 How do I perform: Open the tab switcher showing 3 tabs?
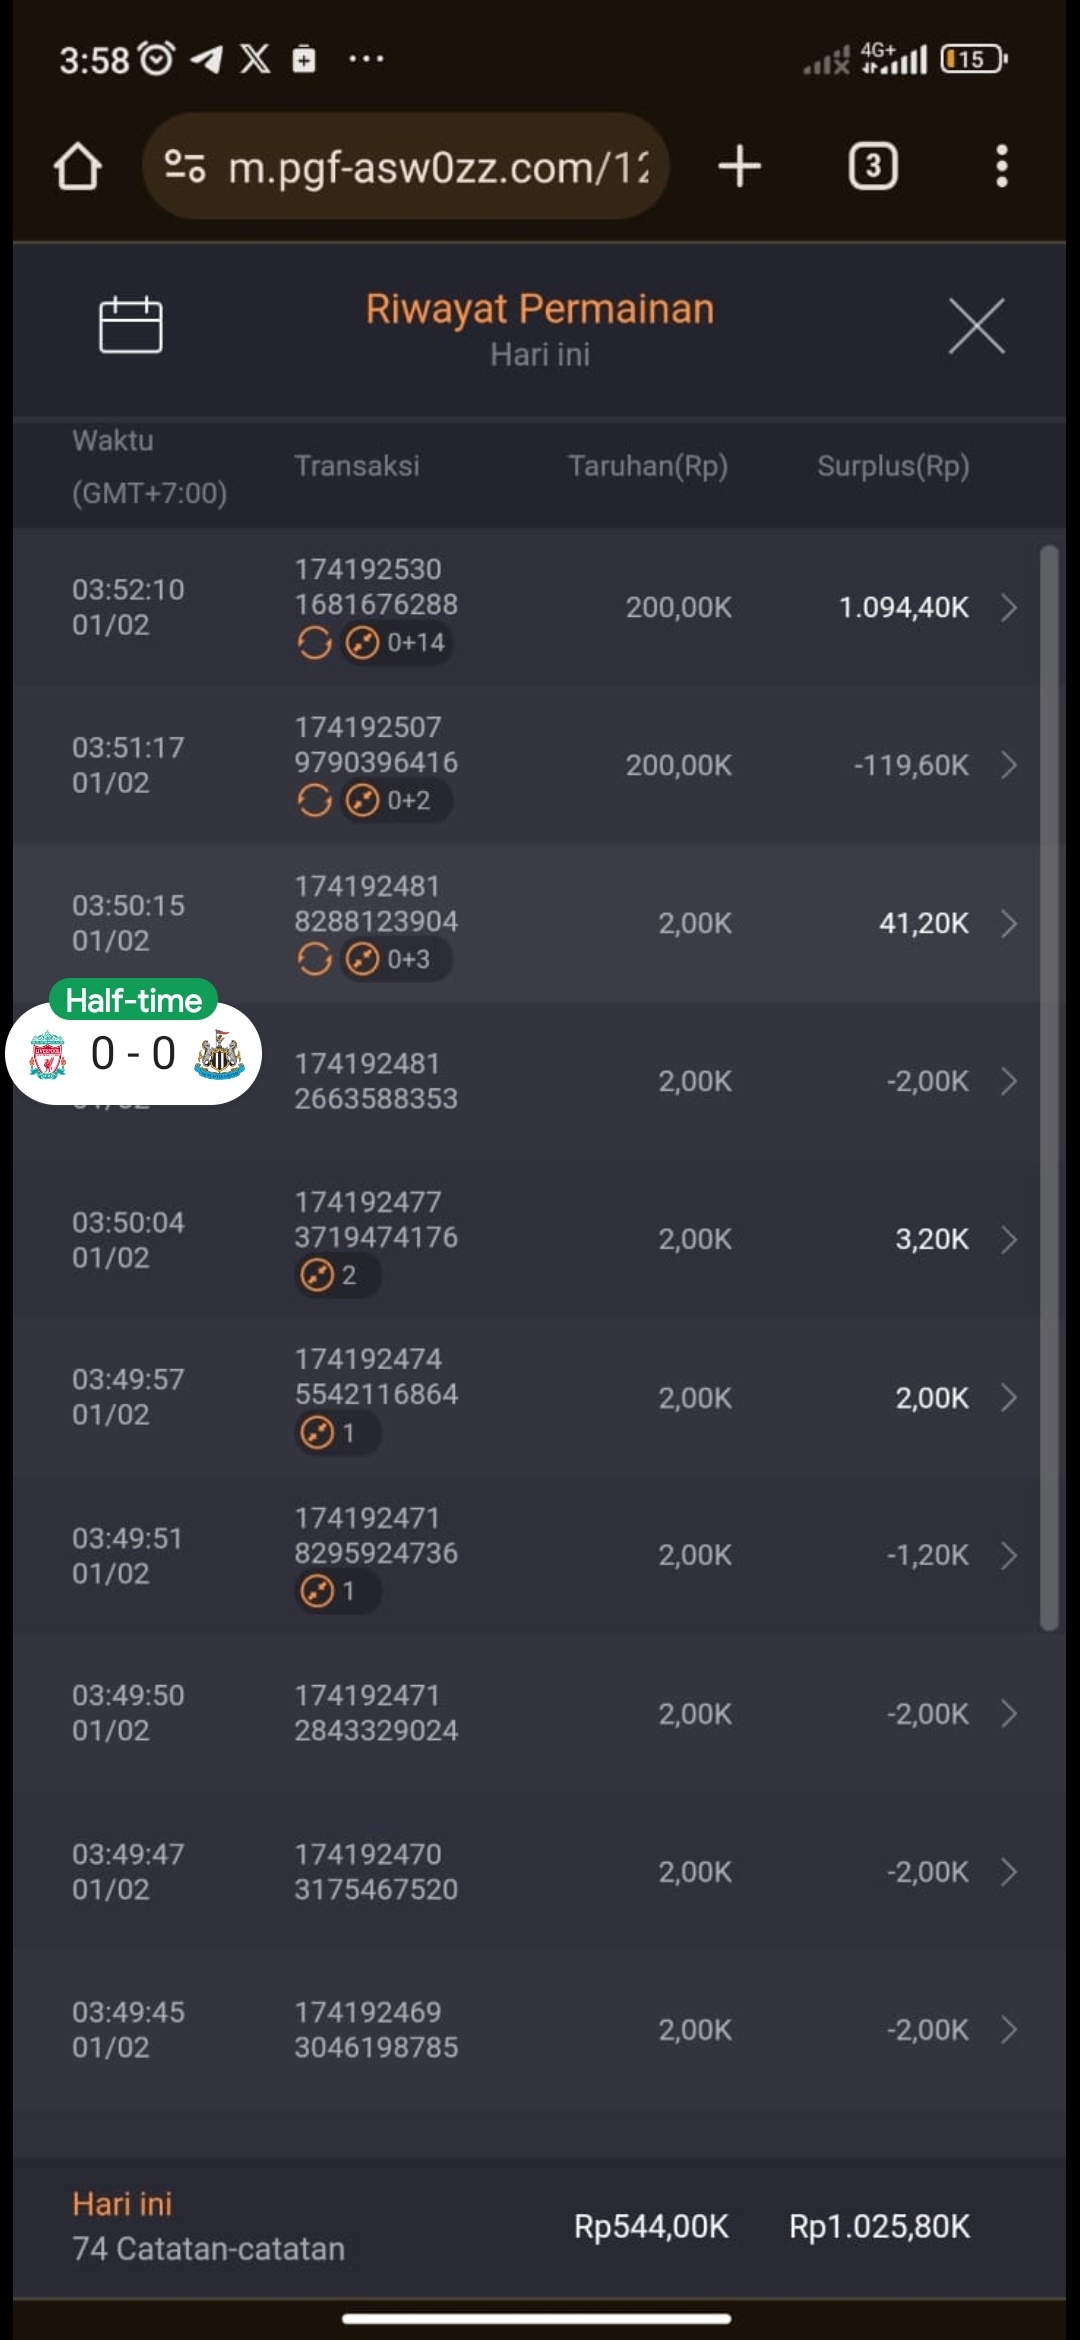pyautogui.click(x=872, y=166)
